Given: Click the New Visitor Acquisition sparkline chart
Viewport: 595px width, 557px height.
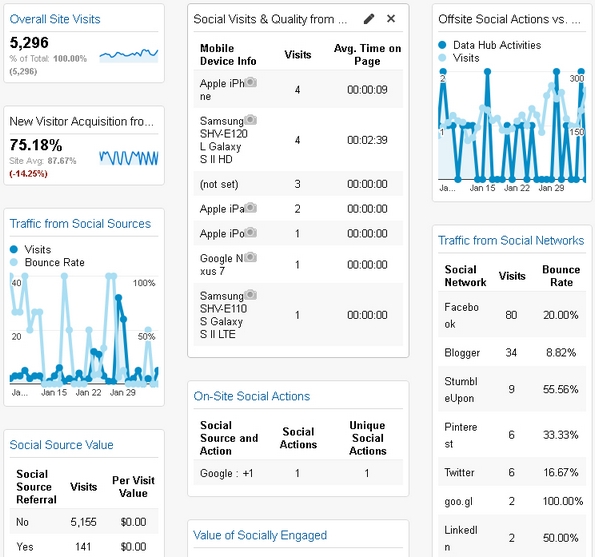Looking at the screenshot, I should tap(129, 158).
